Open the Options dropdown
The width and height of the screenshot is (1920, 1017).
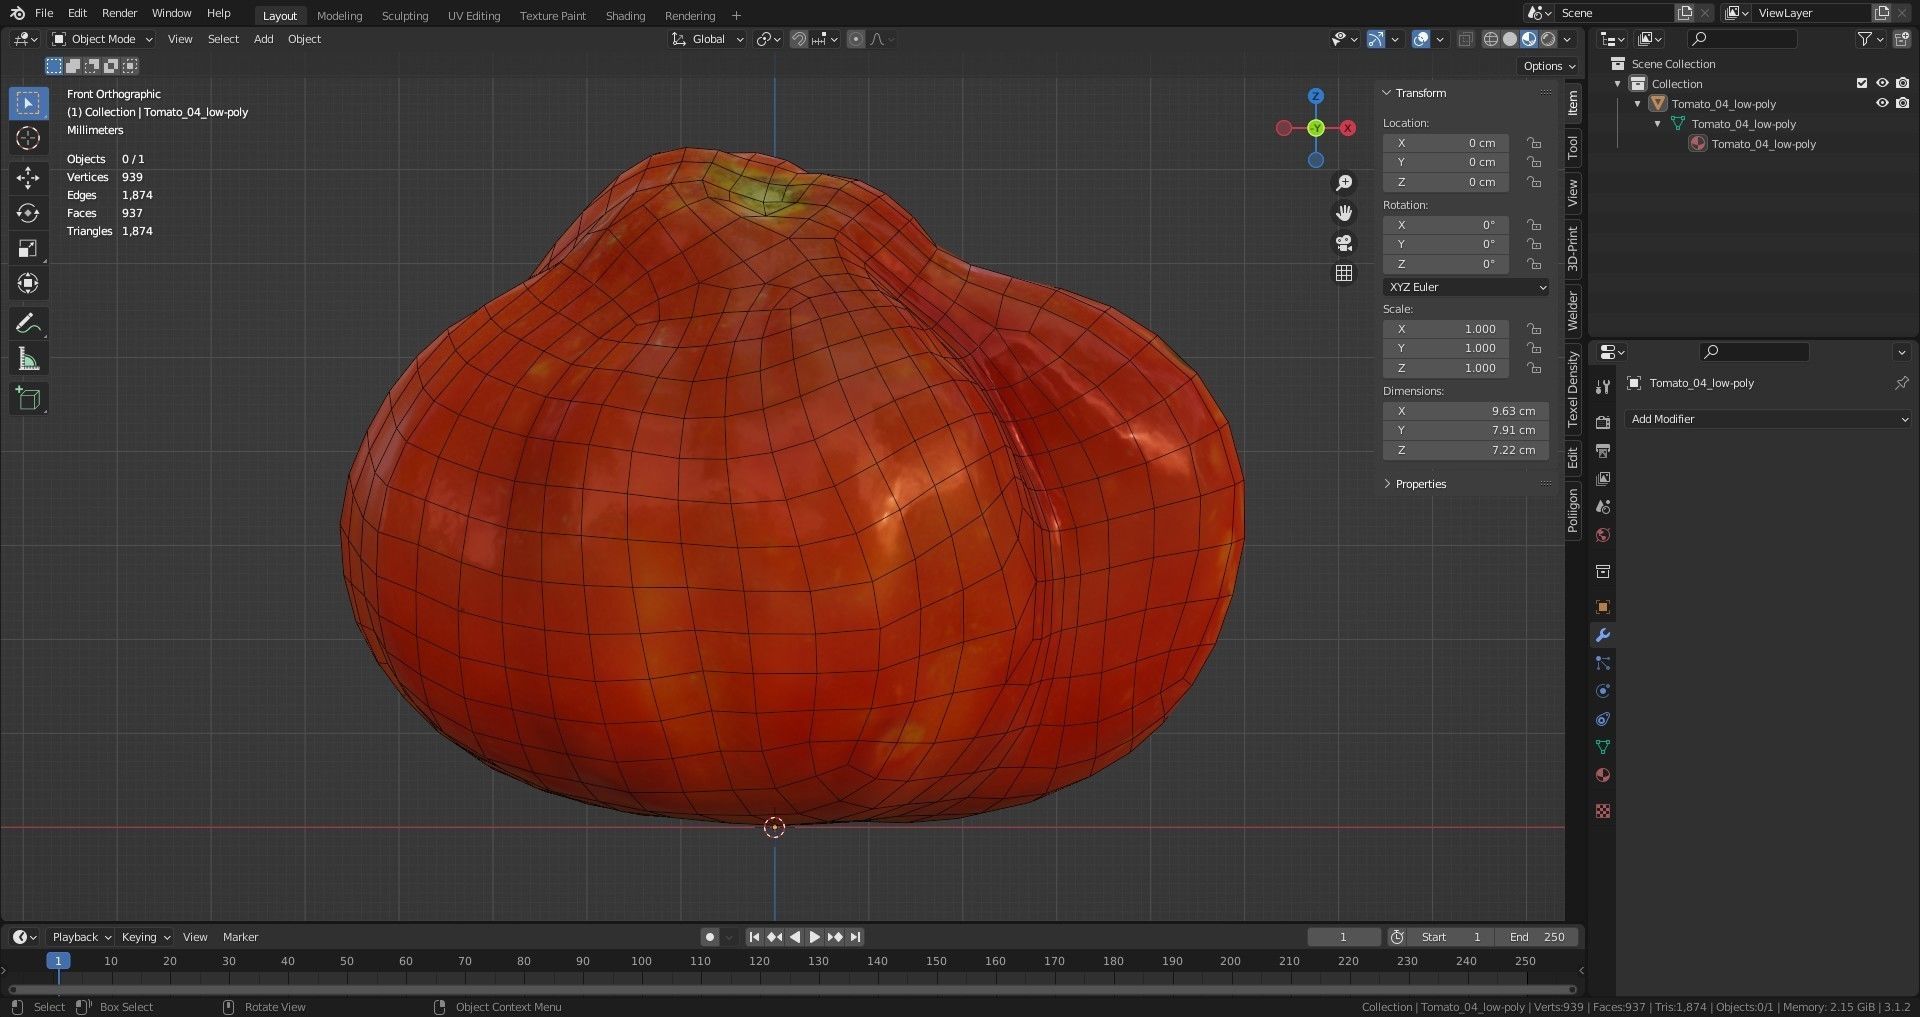point(1549,66)
